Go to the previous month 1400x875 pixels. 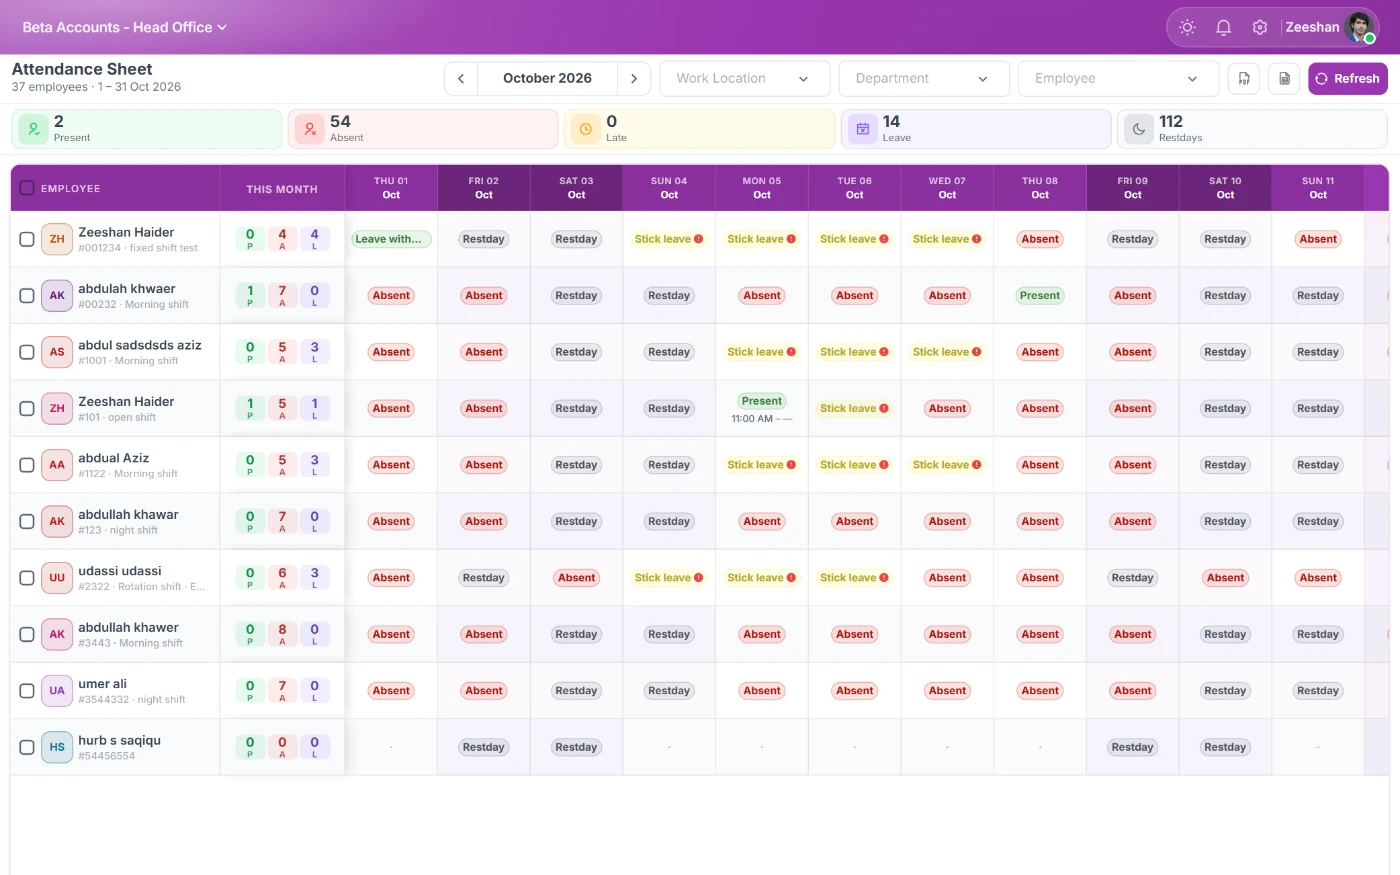click(x=461, y=78)
